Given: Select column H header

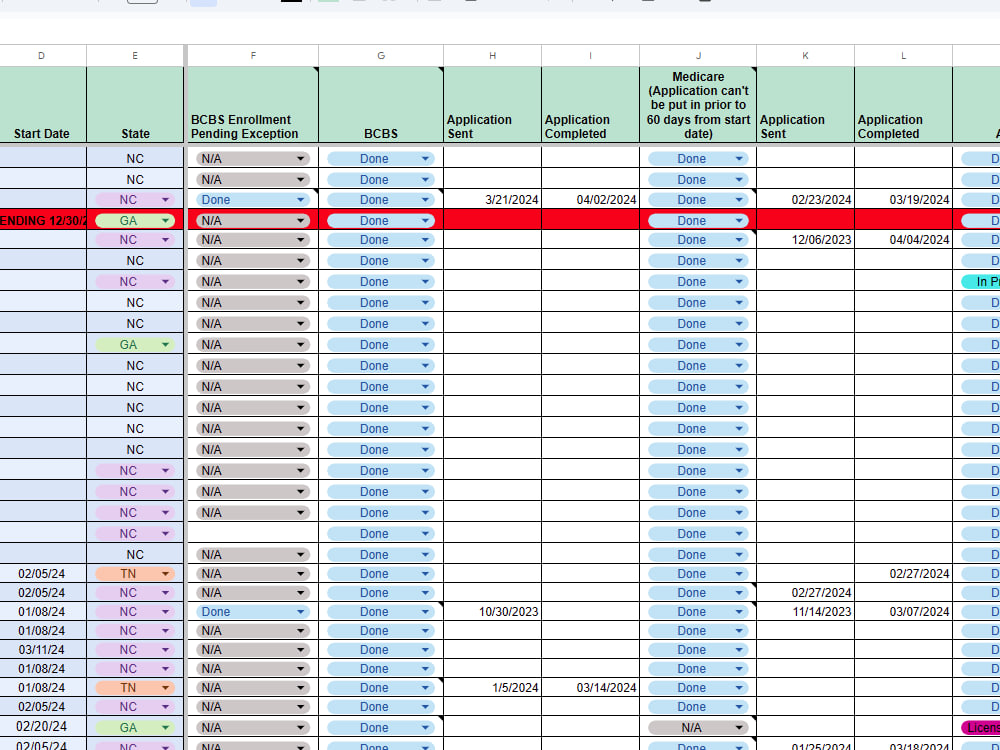Looking at the screenshot, I should (x=492, y=56).
